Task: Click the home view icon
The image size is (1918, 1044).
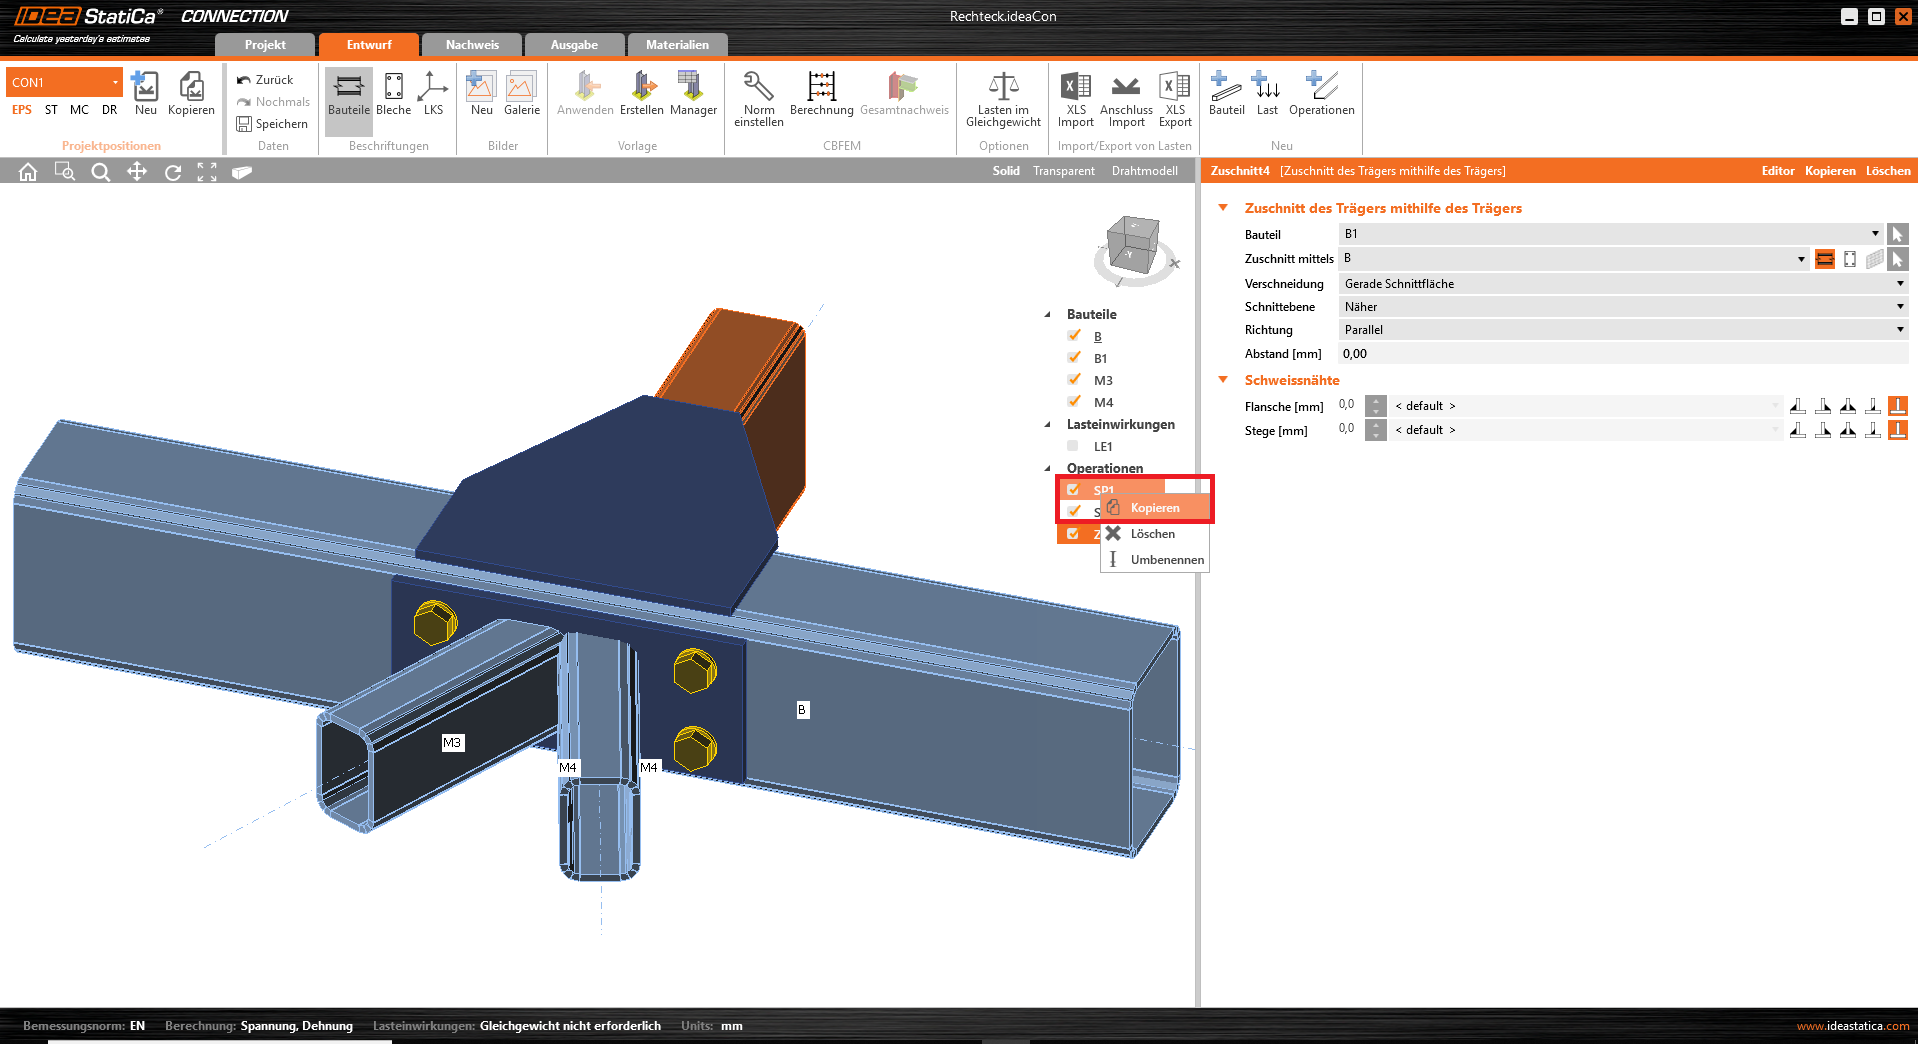Action: tap(28, 172)
